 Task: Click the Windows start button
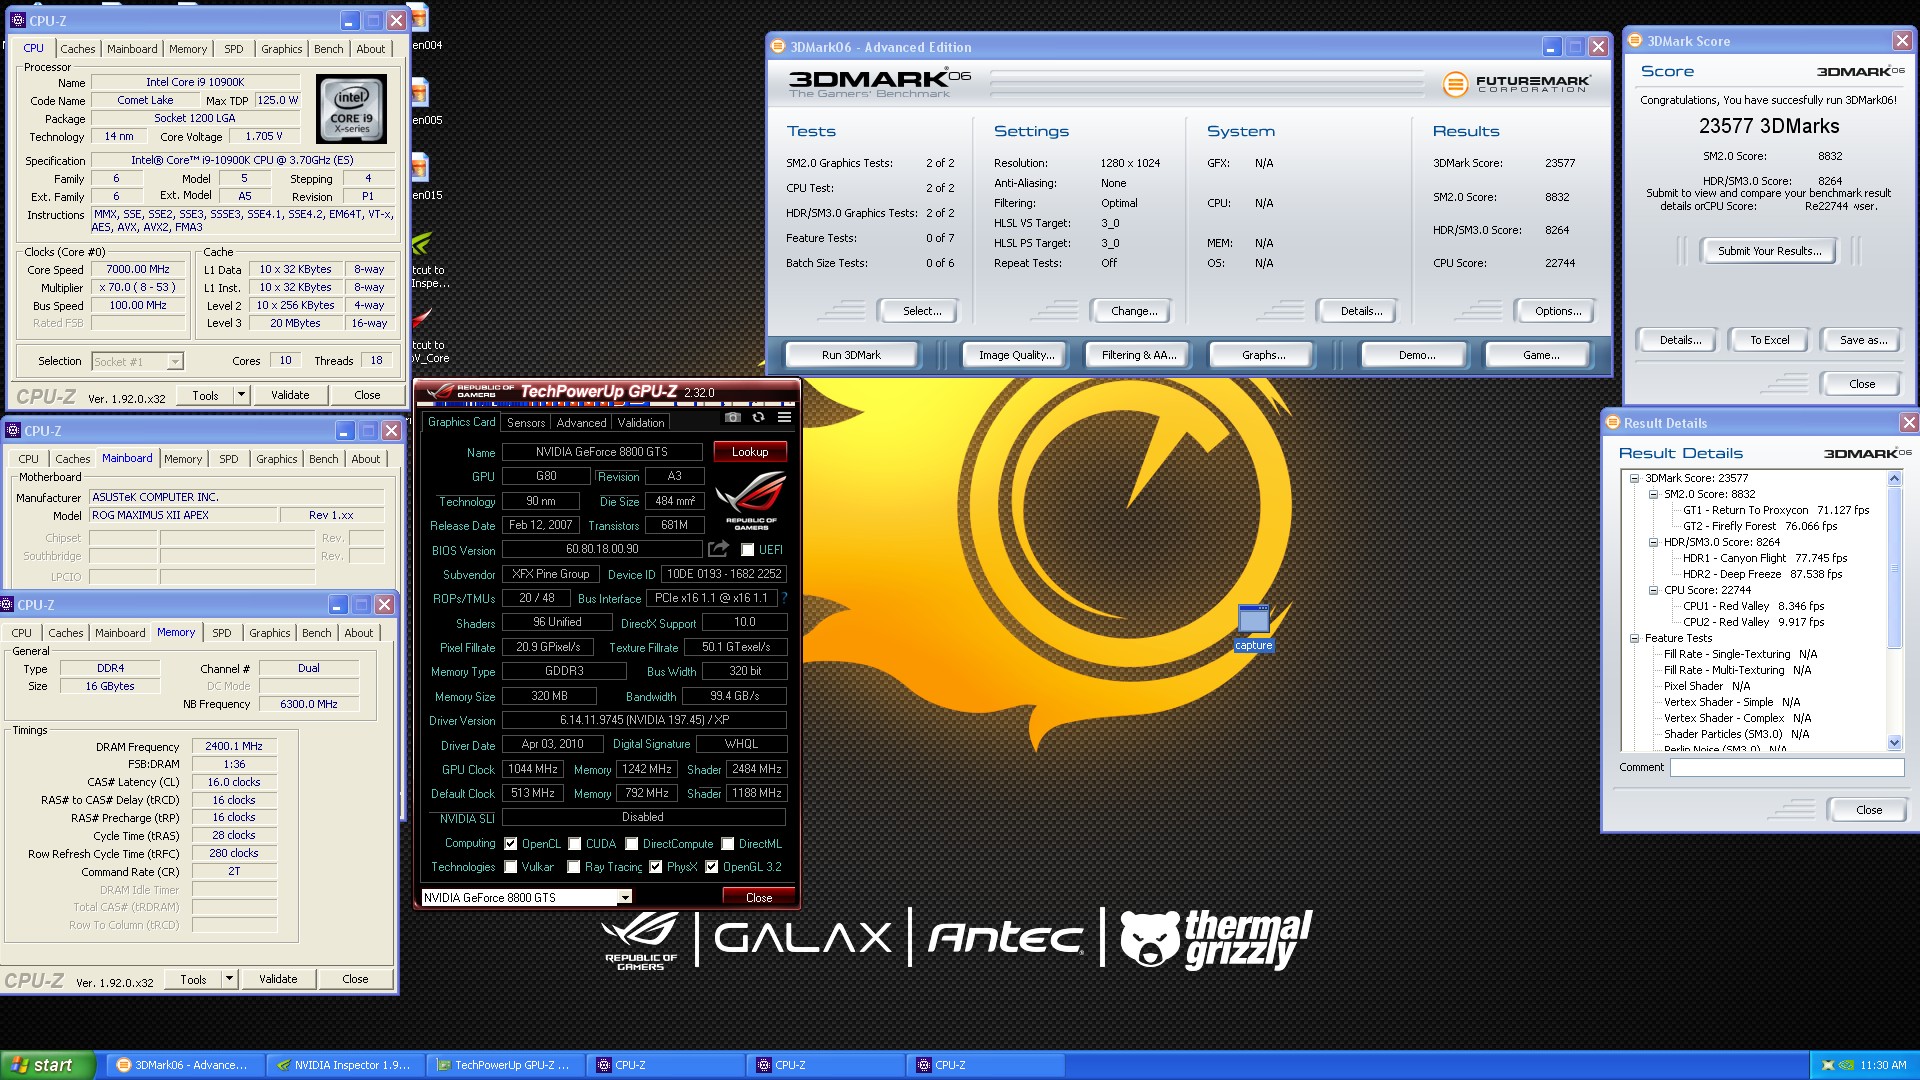[x=48, y=1065]
